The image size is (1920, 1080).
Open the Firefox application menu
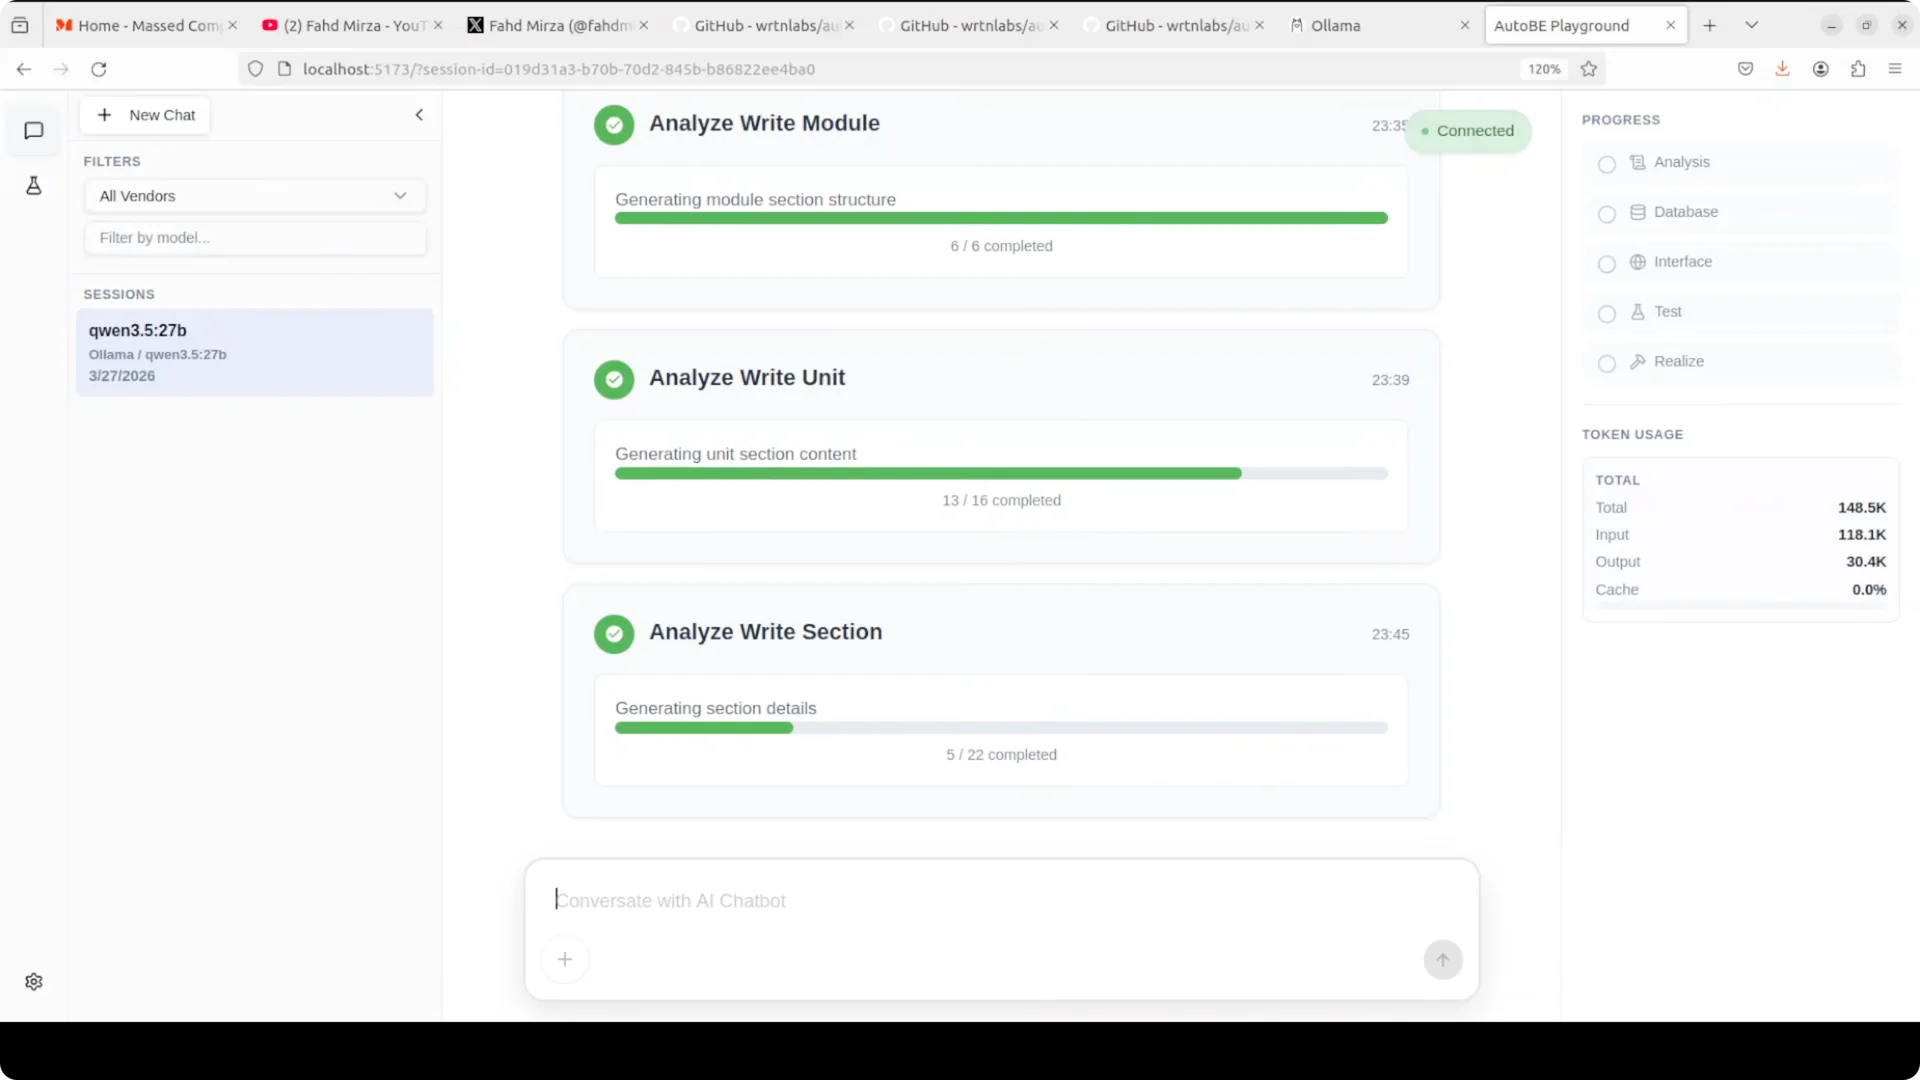[1895, 69]
